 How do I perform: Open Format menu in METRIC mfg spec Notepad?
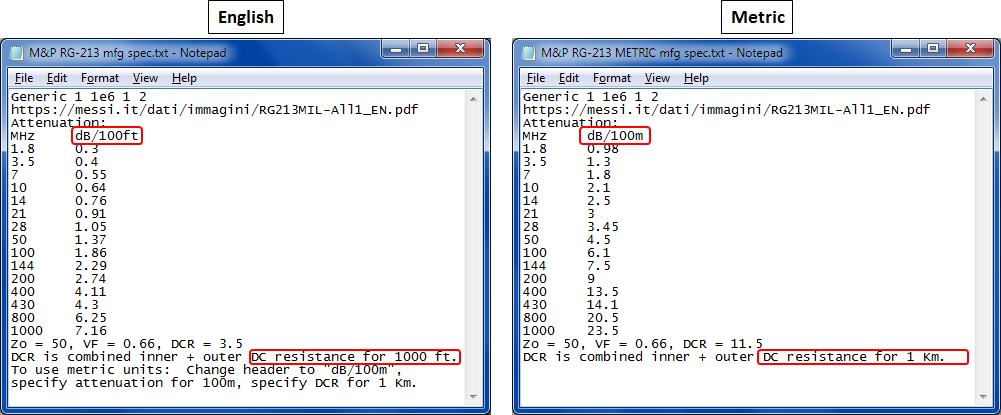pos(612,79)
